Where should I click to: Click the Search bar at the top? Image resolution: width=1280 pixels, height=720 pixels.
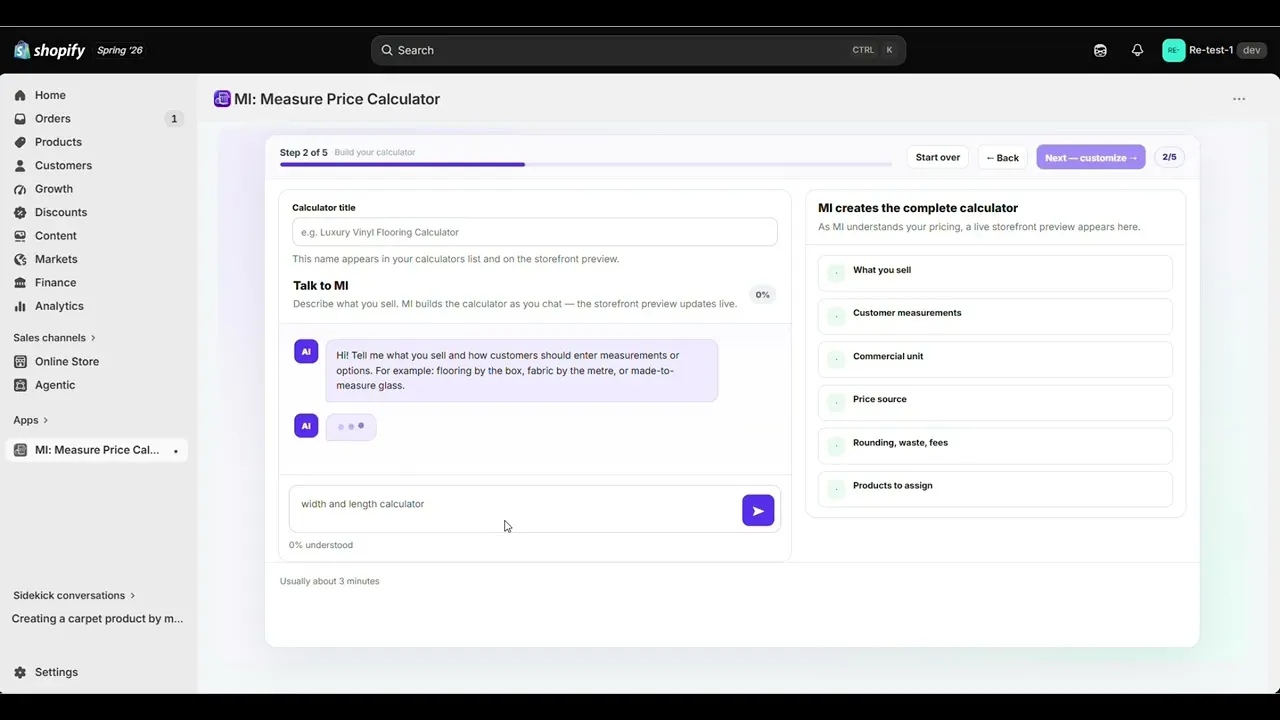tap(638, 50)
